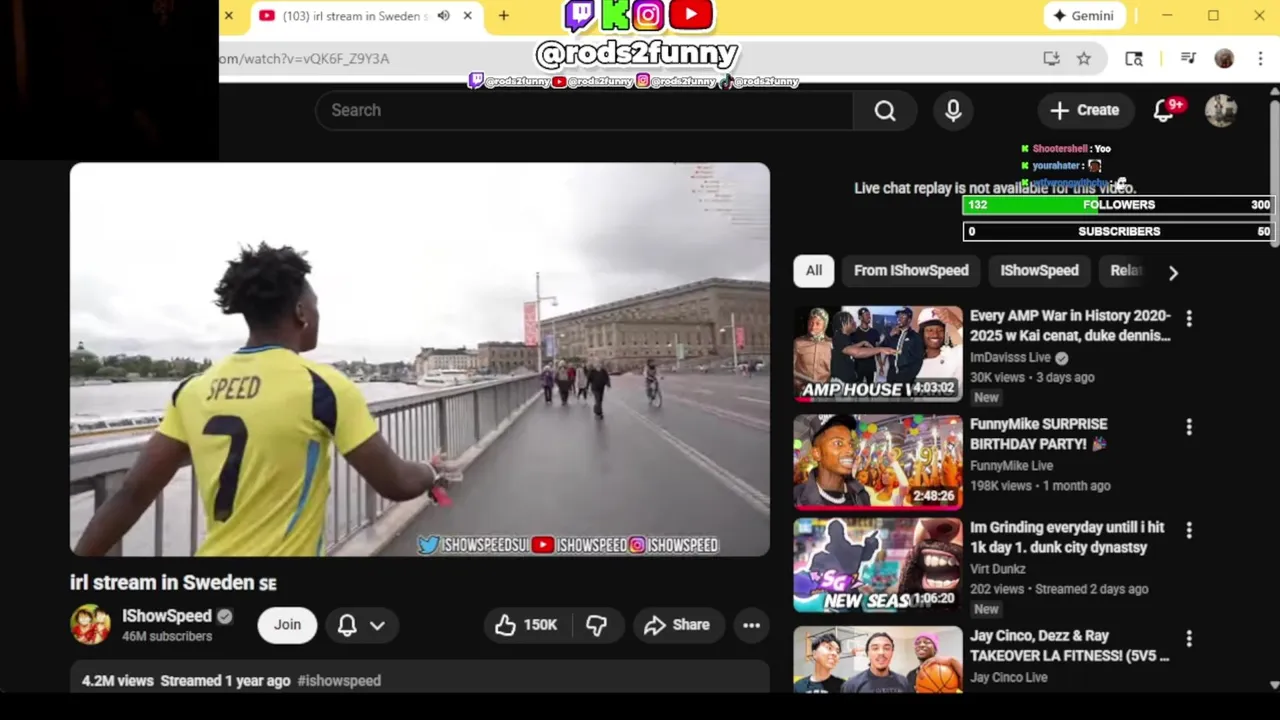Image resolution: width=1280 pixels, height=720 pixels.
Task: Click the Jay Cinco, Dezz & Ray title
Action: (1069, 646)
